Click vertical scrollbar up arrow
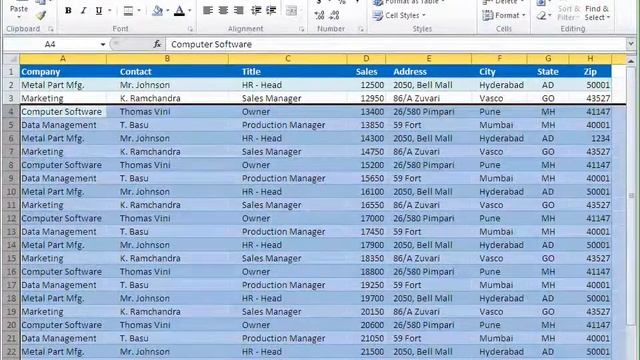 pyautogui.click(x=631, y=61)
